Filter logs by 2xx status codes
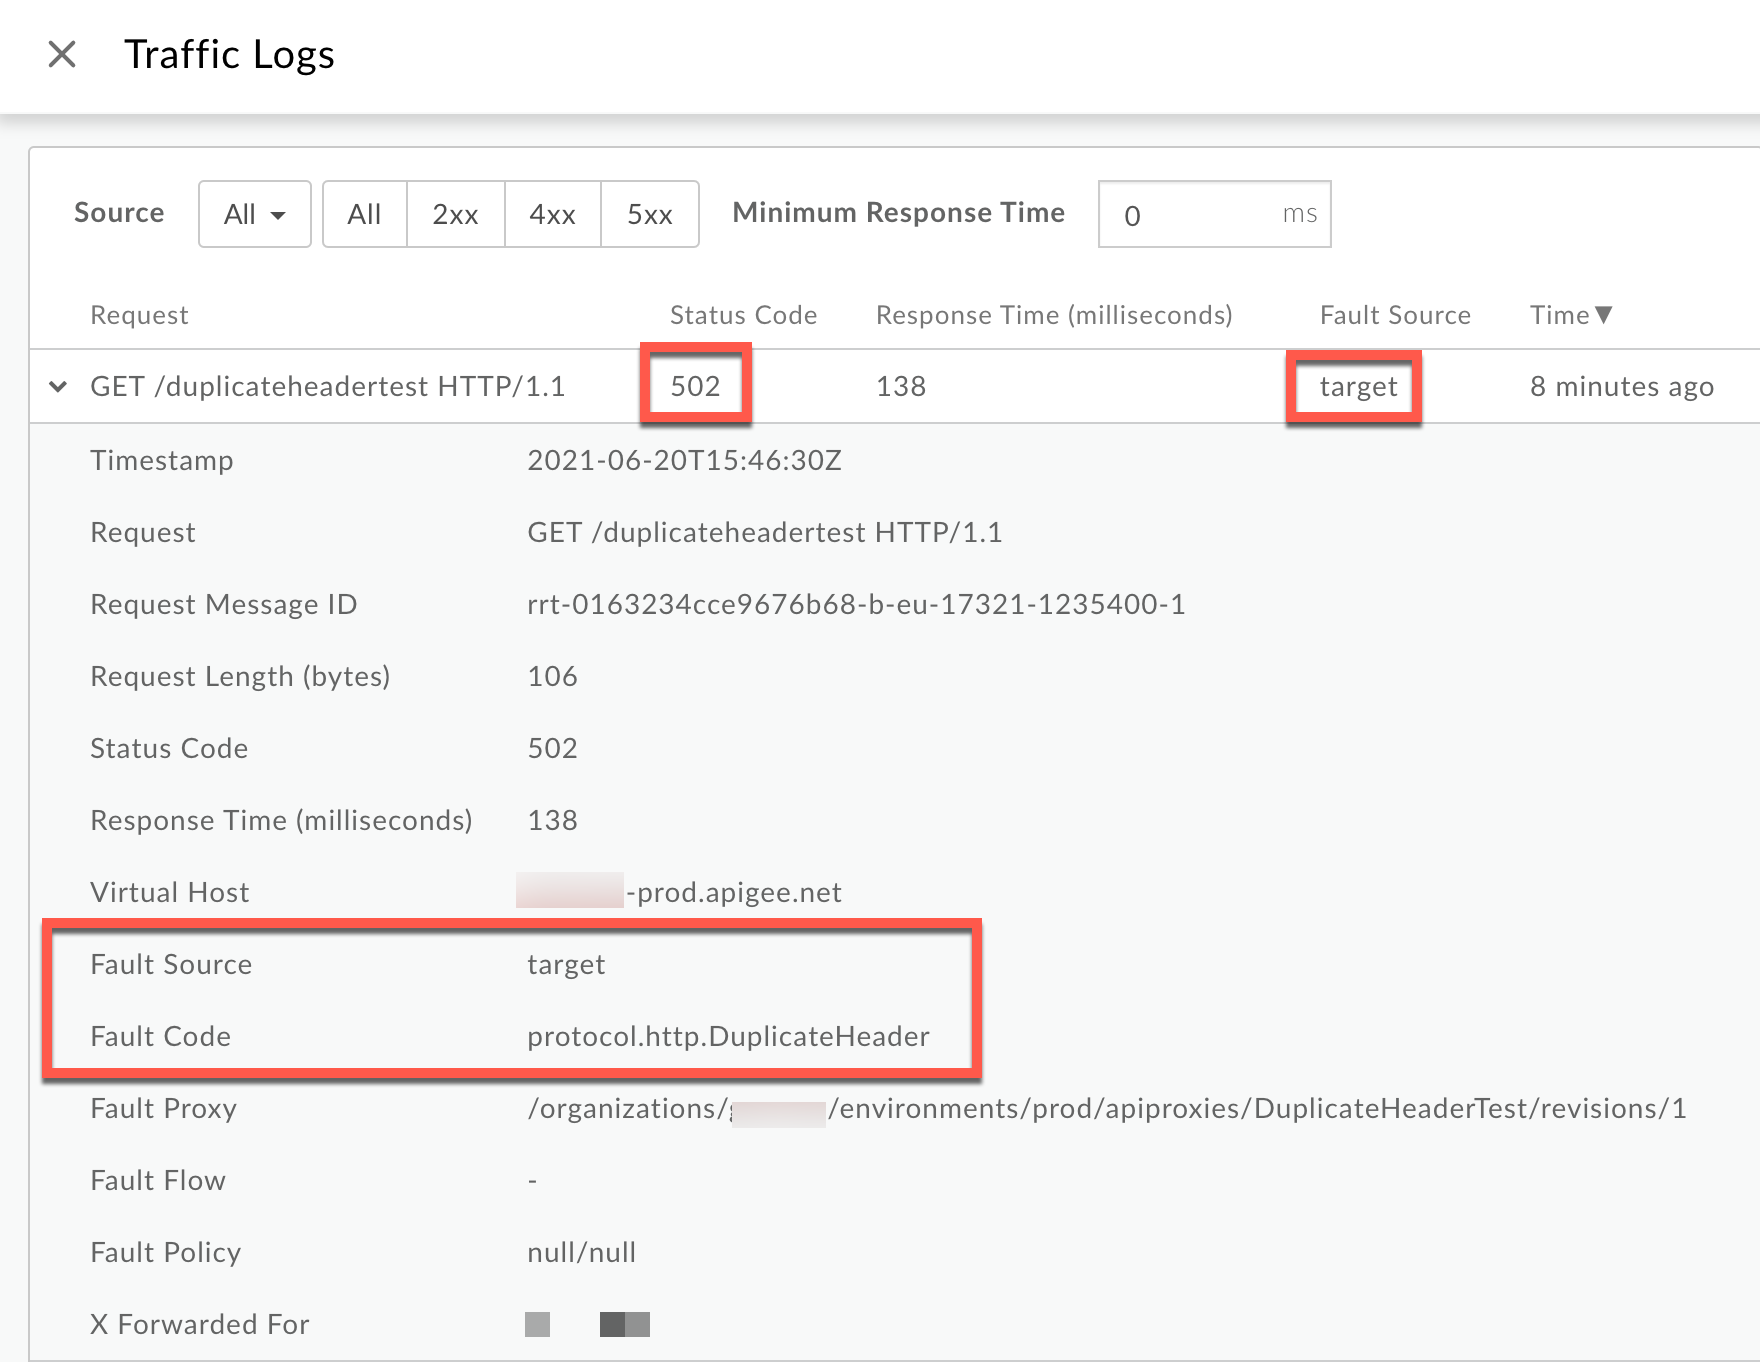 click(455, 214)
